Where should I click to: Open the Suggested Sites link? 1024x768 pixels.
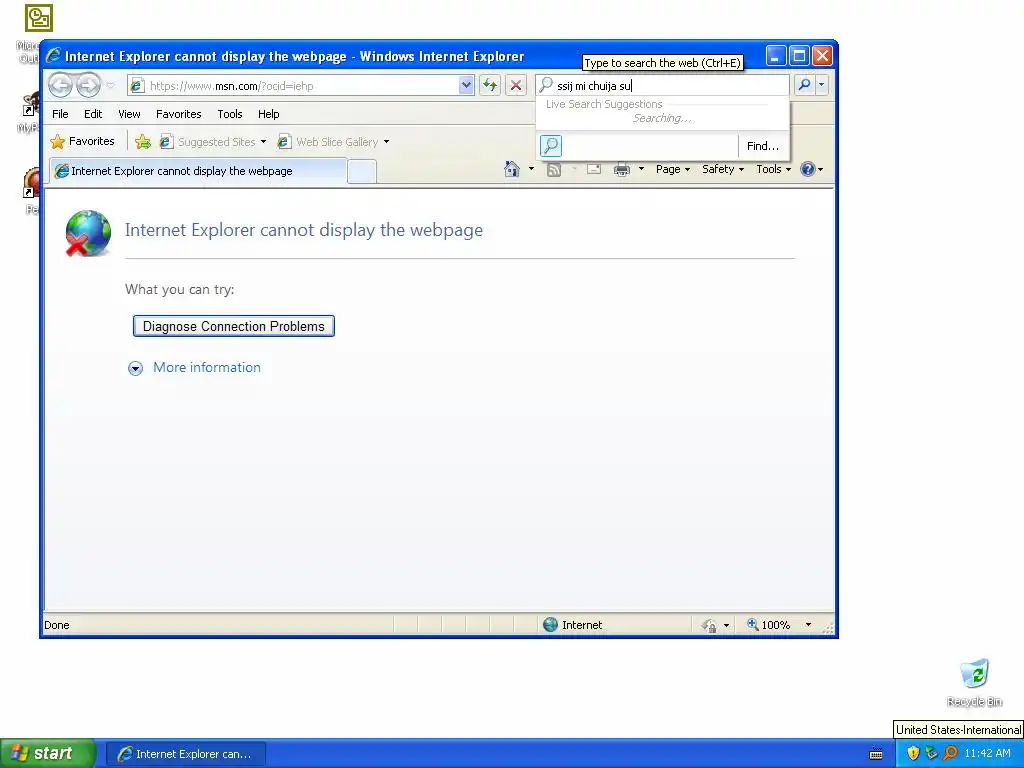(x=208, y=142)
